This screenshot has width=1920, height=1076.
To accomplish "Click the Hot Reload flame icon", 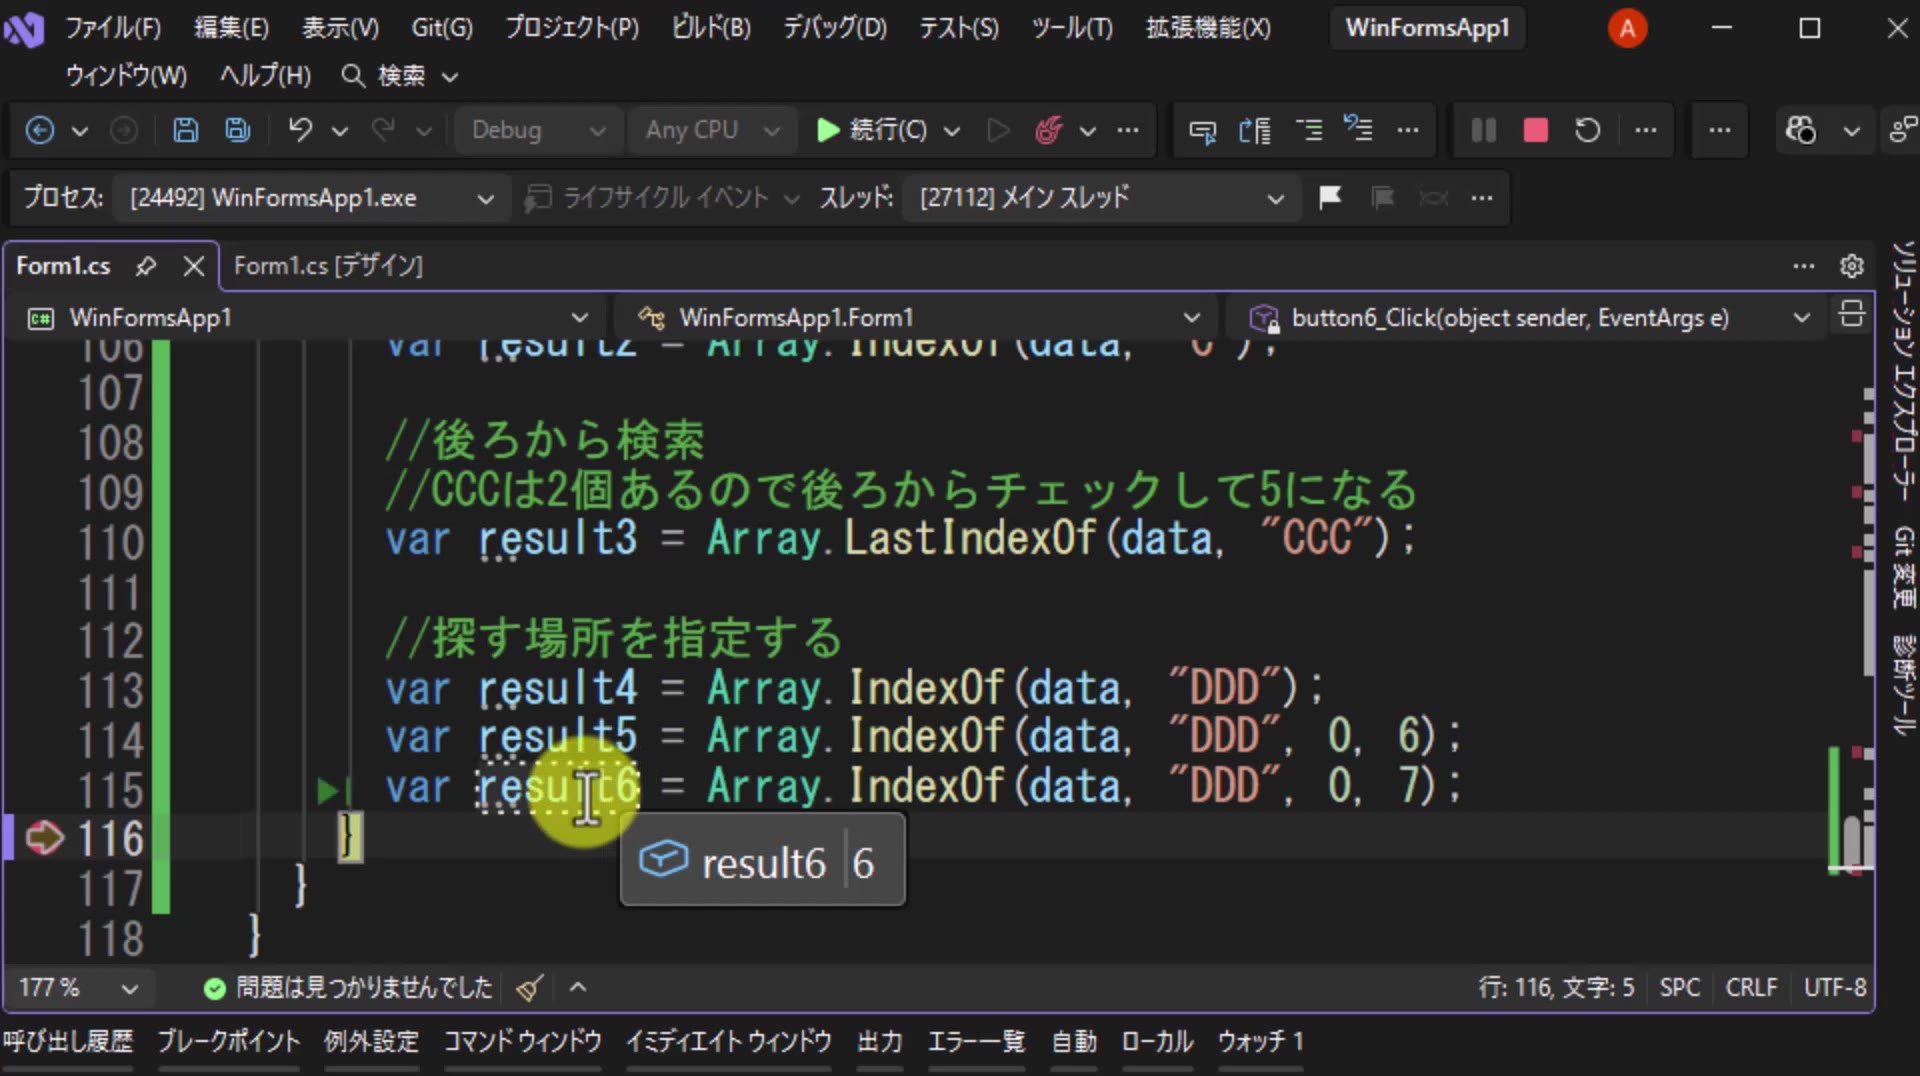I will point(1048,130).
